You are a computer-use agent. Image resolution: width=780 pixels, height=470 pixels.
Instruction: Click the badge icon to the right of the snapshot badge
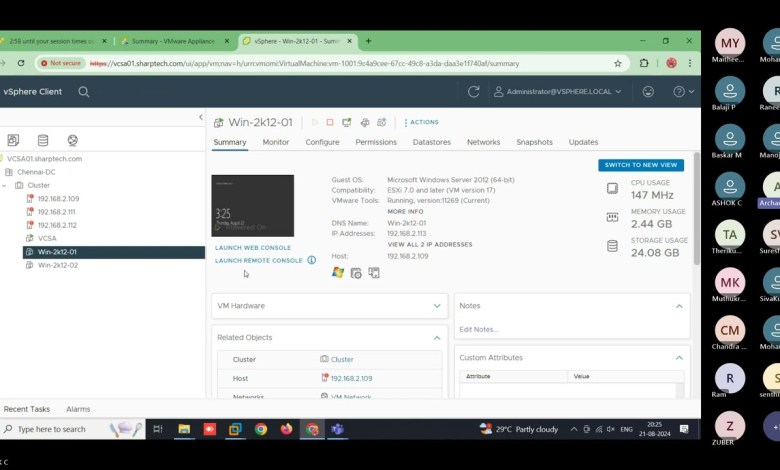pyautogui.click(x=374, y=273)
